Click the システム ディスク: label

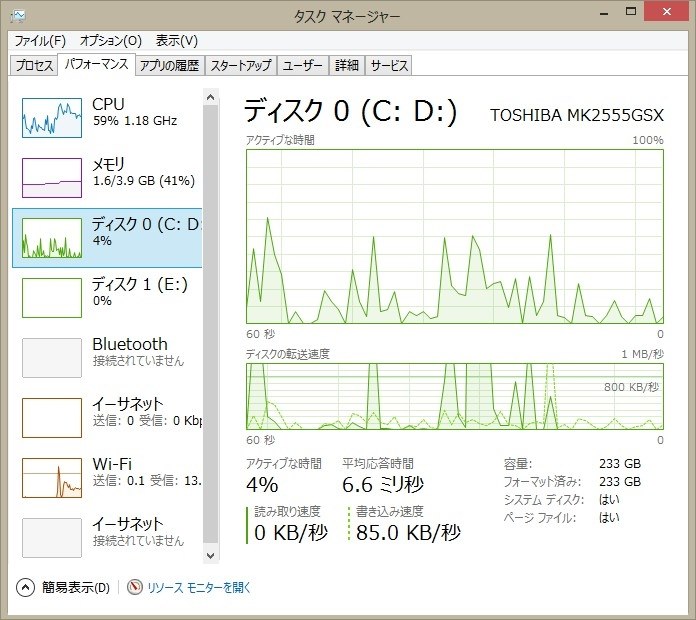[x=544, y=500]
